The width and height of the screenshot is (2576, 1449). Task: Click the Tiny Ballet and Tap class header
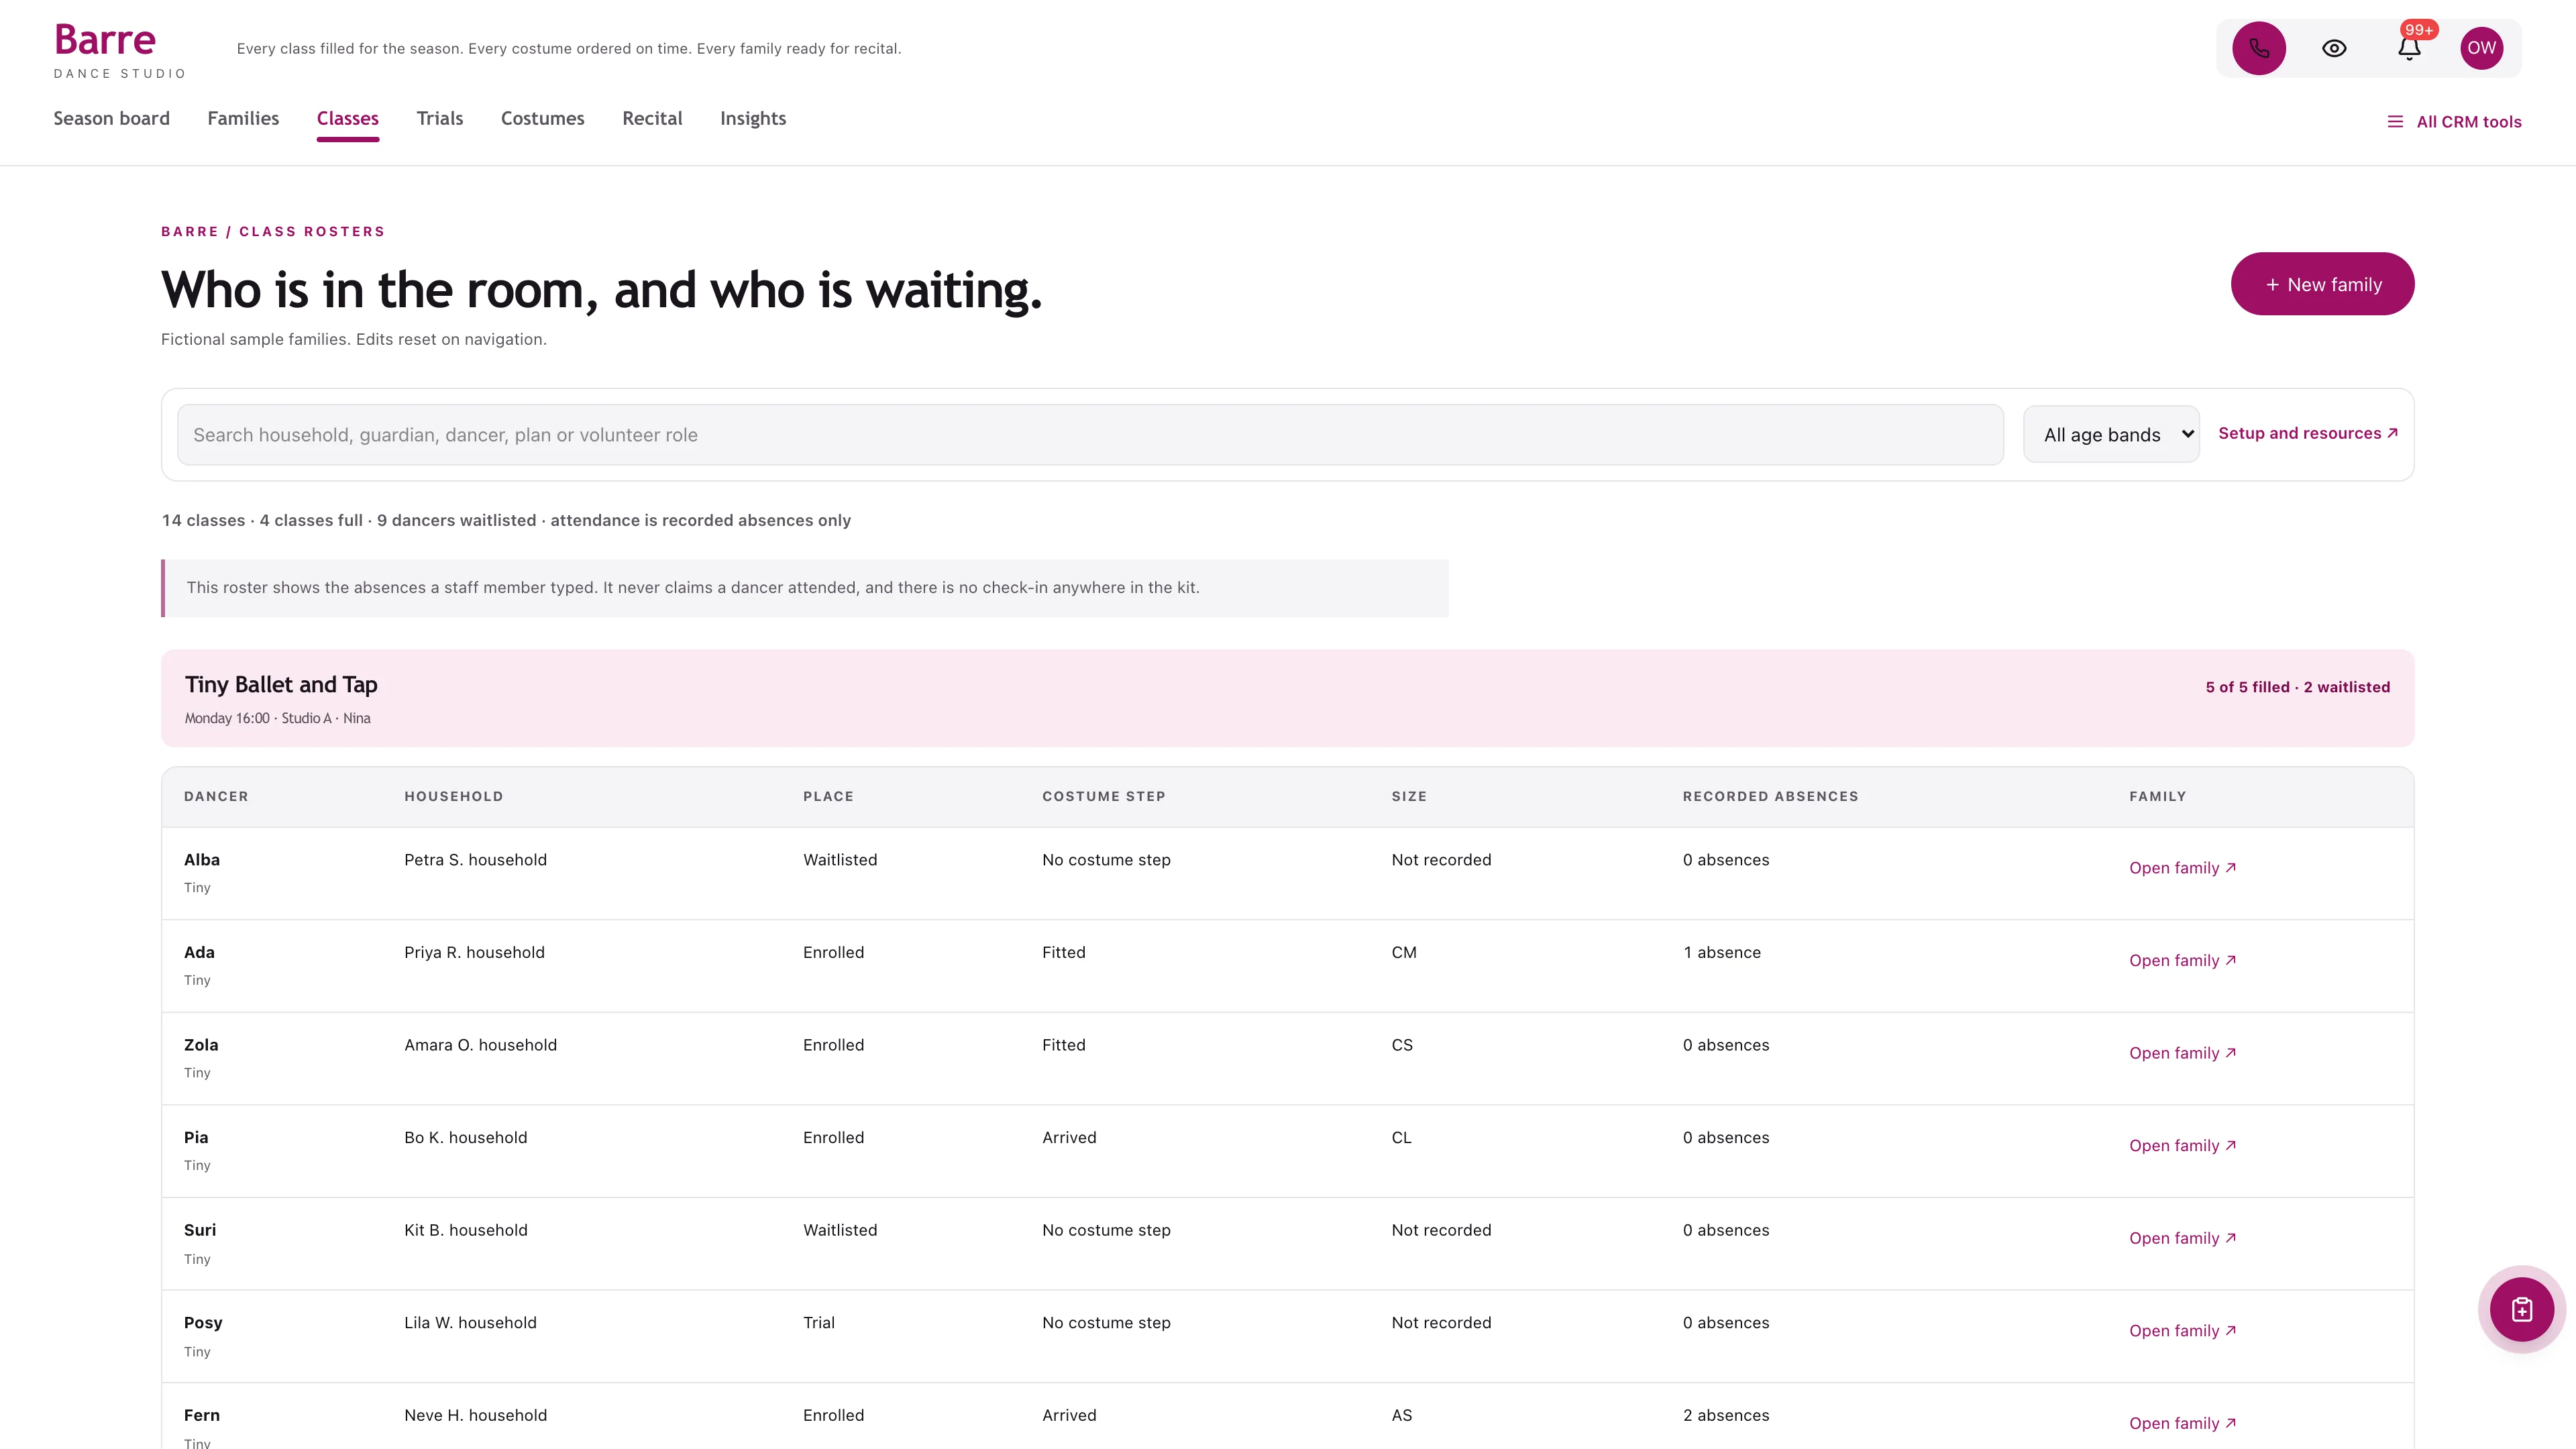point(1287,698)
